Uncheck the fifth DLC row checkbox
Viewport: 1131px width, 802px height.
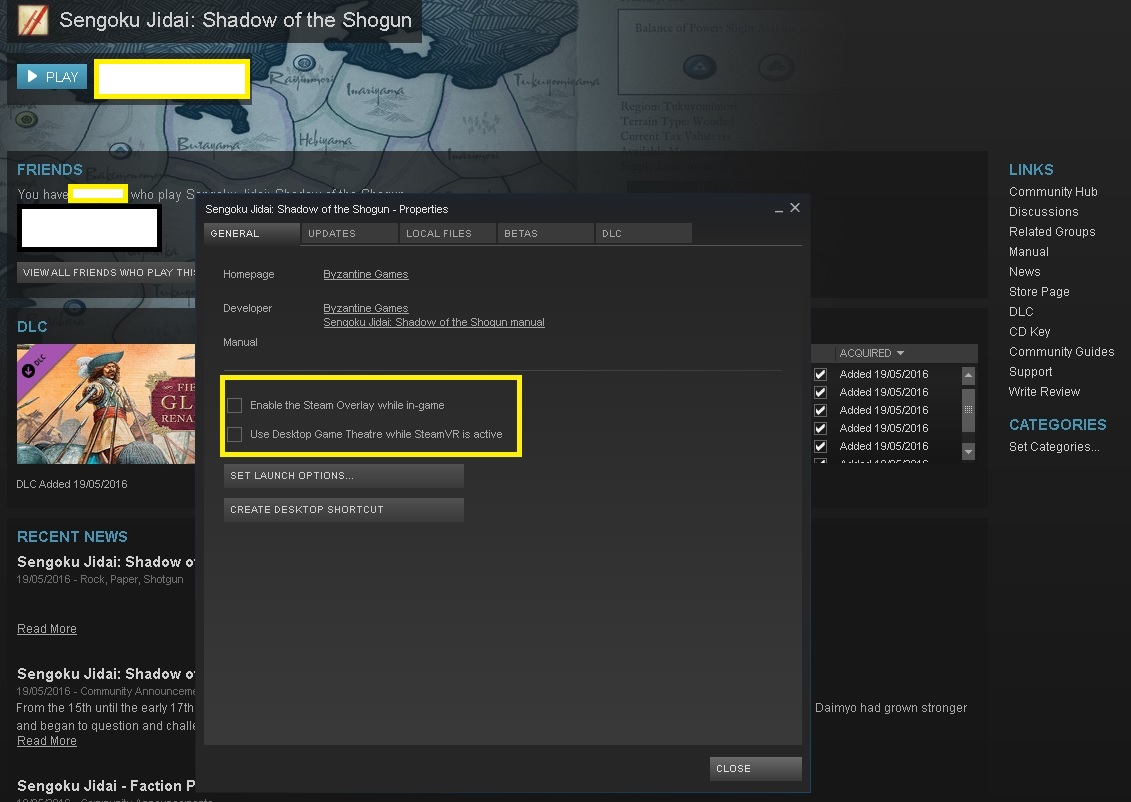click(x=820, y=446)
